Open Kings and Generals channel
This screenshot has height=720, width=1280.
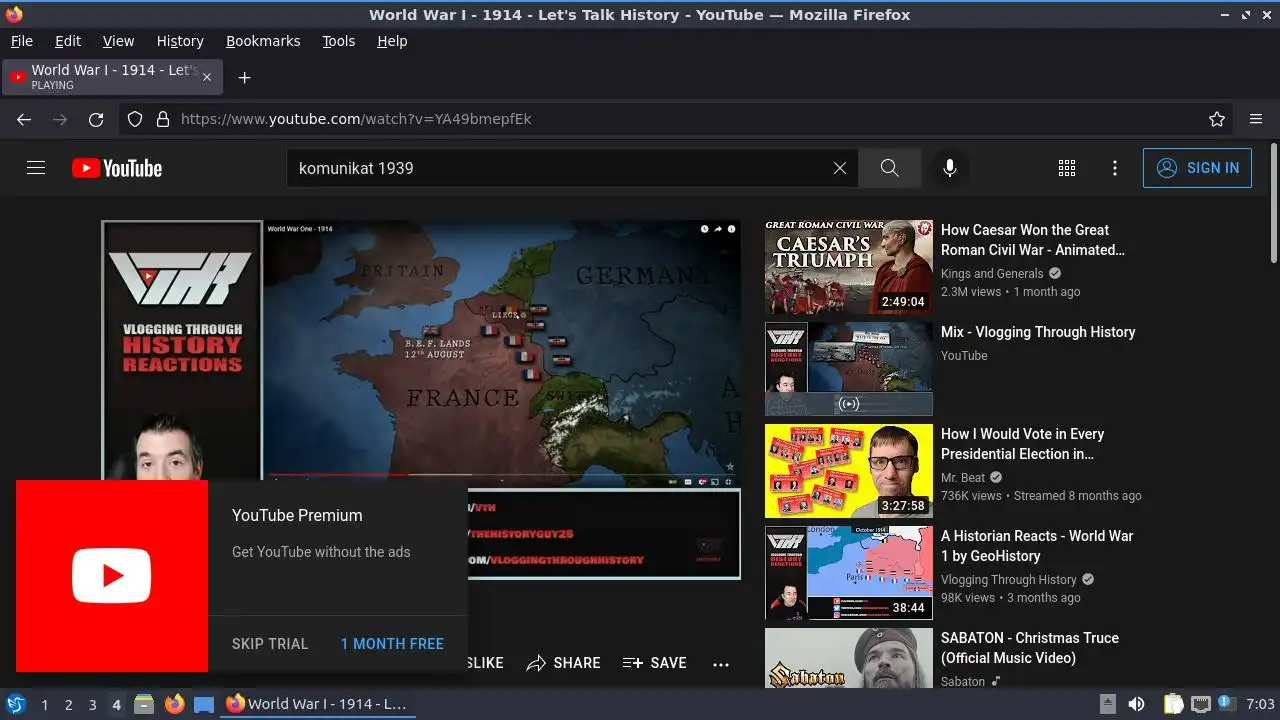(992, 274)
